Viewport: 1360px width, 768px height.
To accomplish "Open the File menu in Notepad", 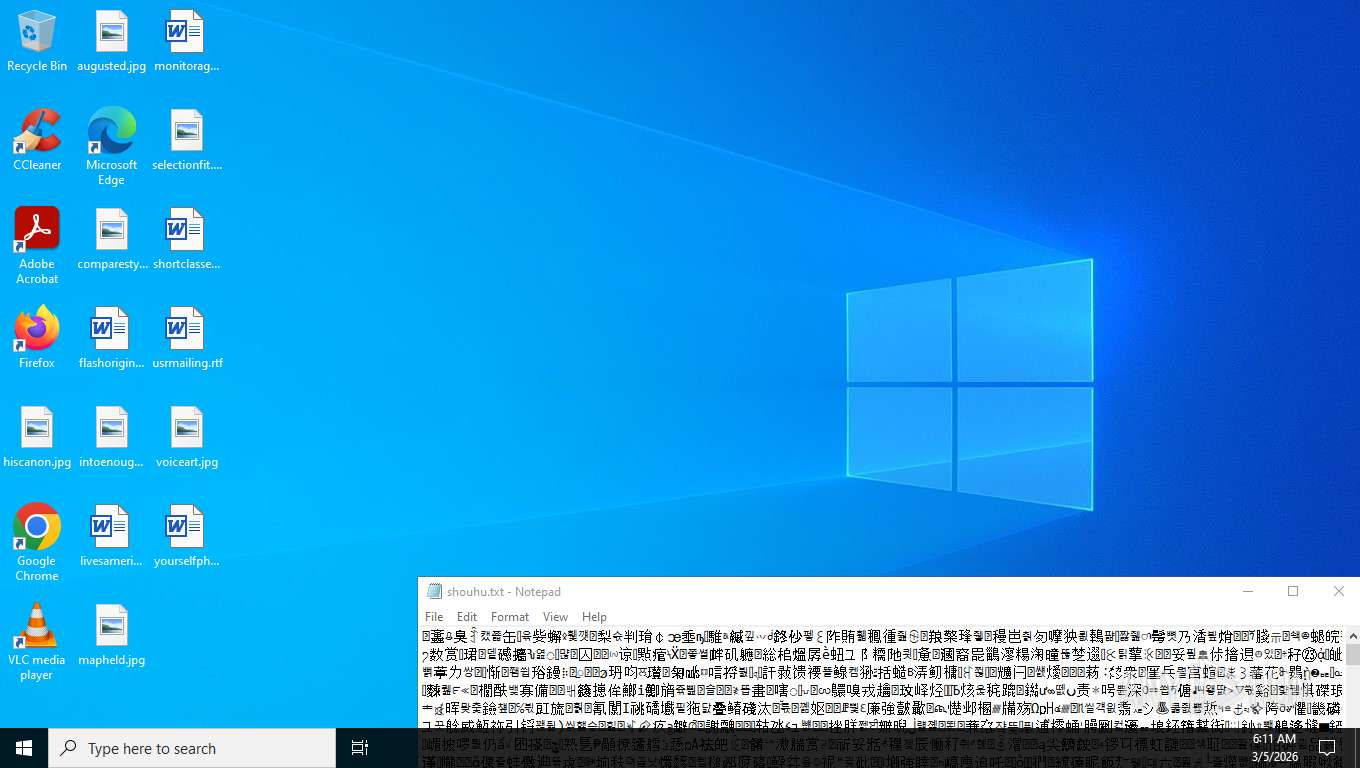I will point(434,617).
